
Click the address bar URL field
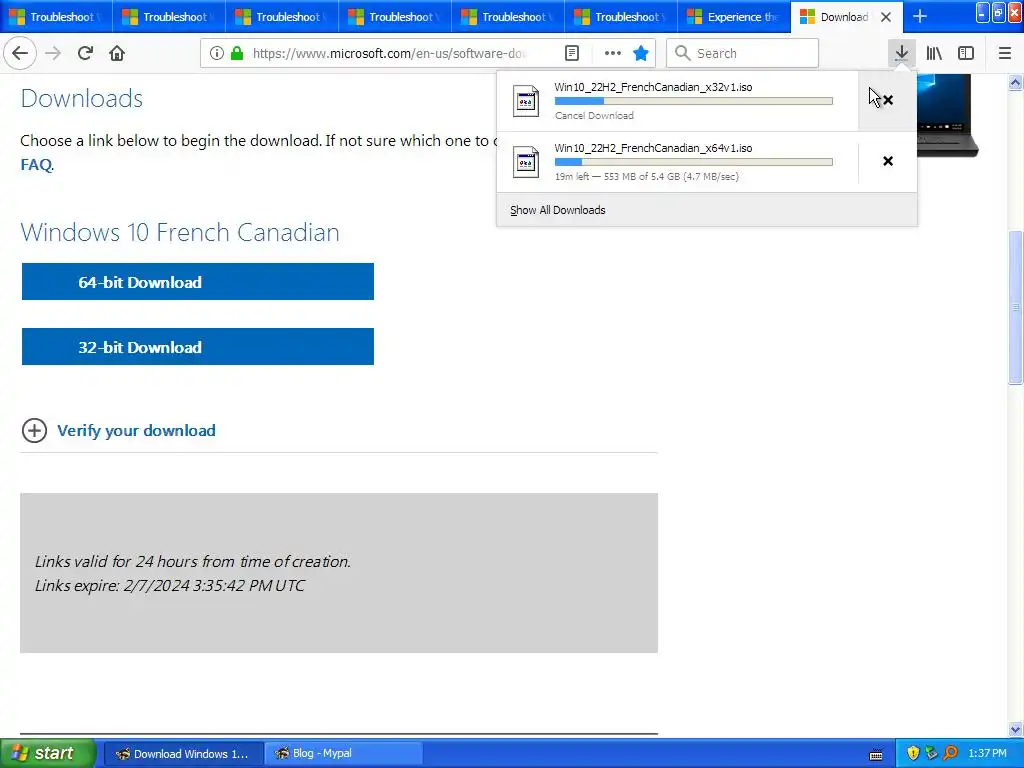(389, 54)
